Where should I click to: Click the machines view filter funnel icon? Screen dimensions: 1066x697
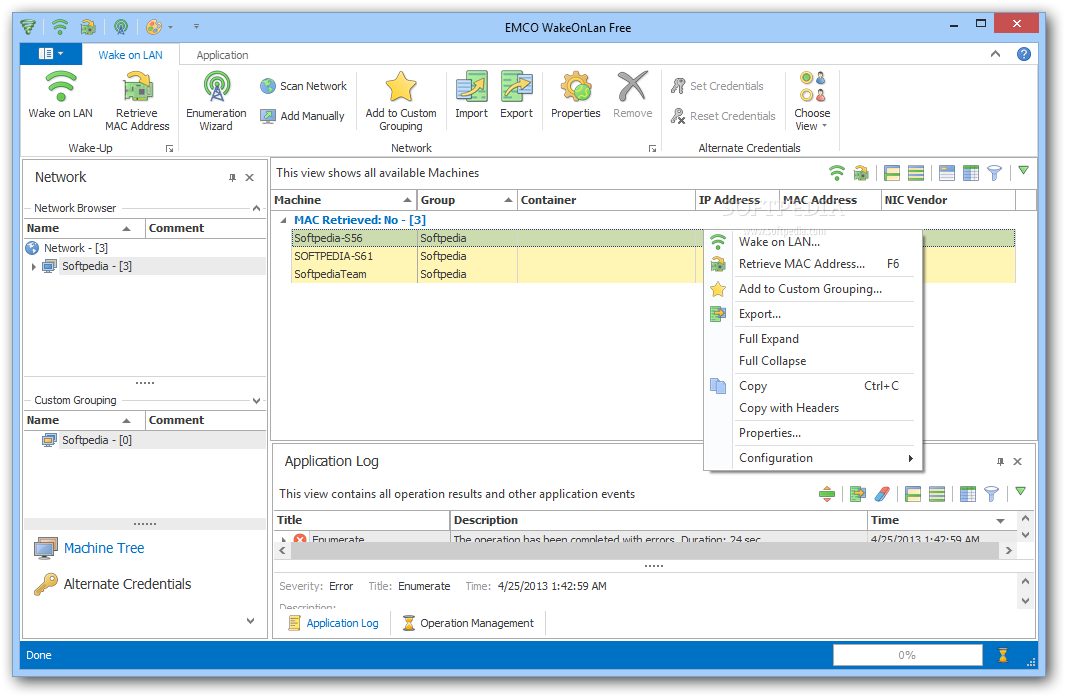(994, 173)
